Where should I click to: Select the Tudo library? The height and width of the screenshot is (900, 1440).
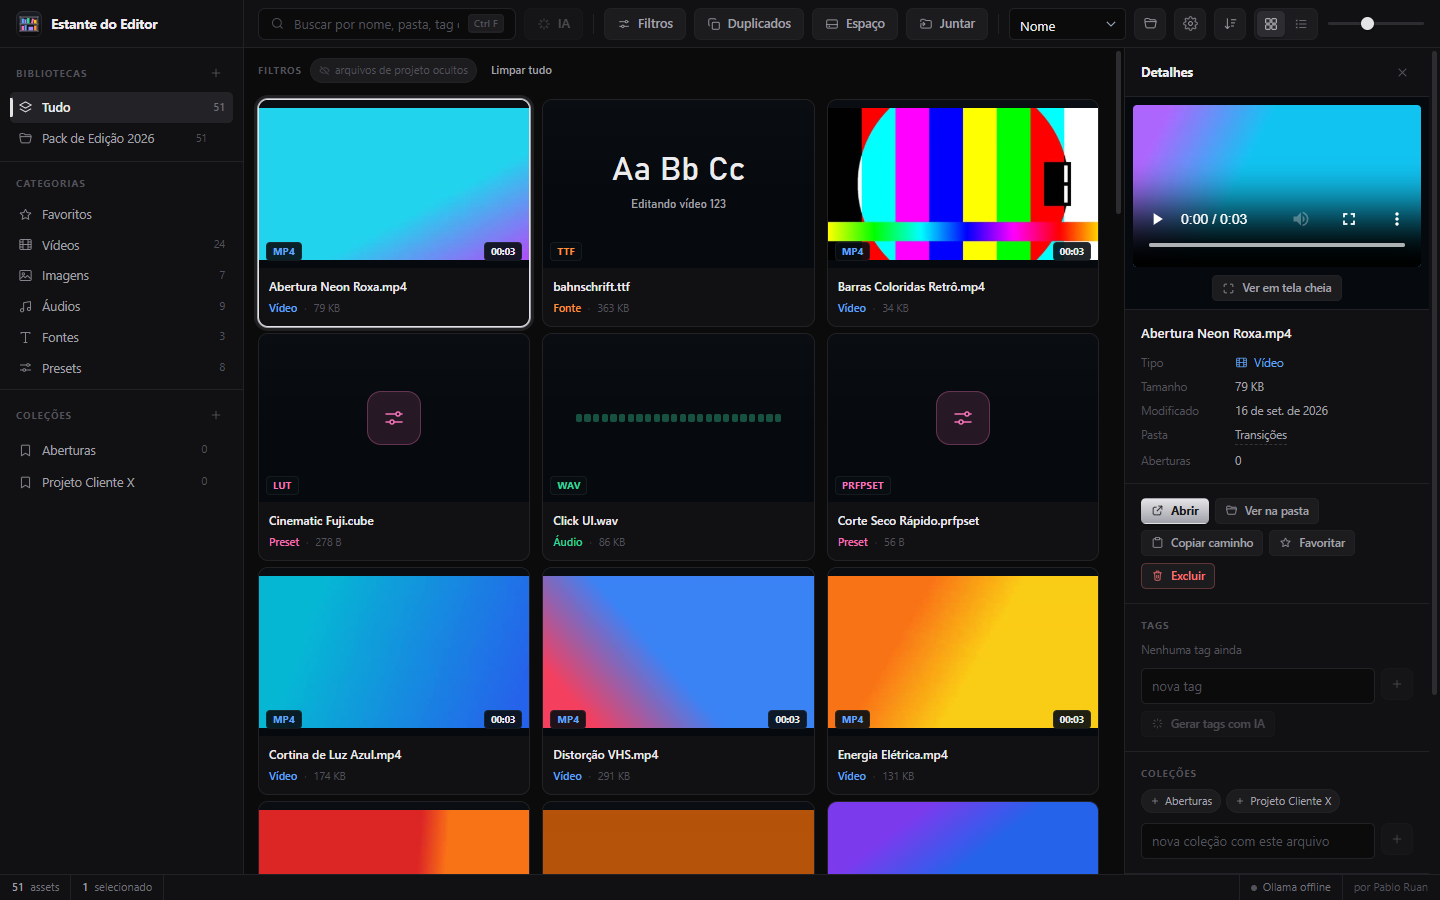122,107
